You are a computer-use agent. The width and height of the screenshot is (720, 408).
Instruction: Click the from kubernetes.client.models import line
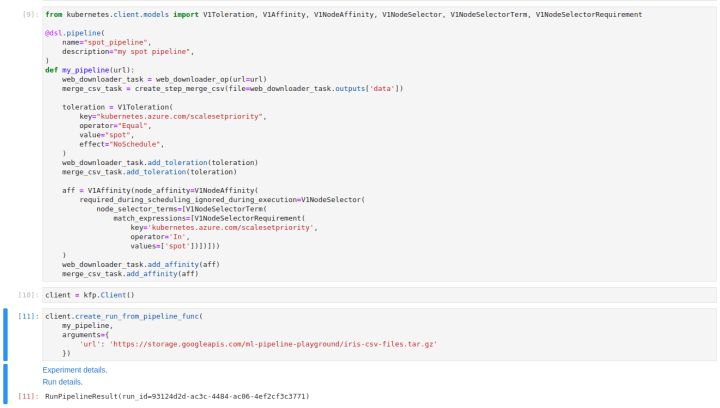343,15
